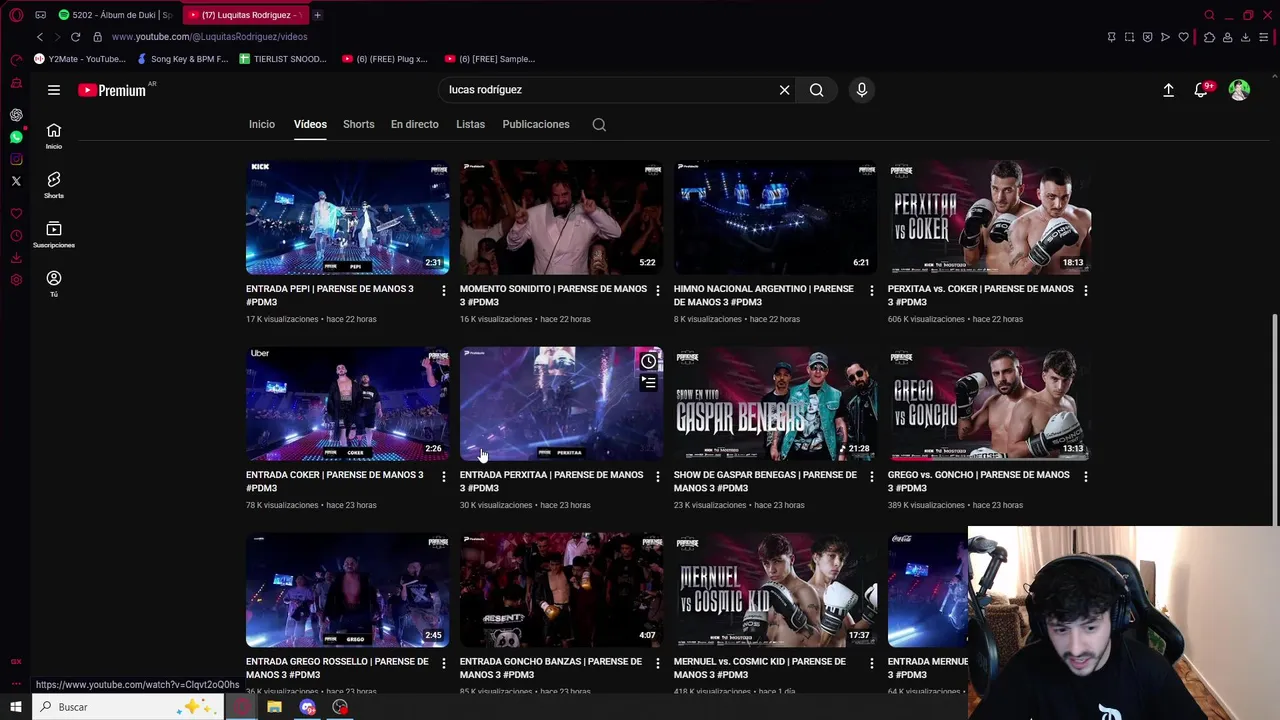Open the YouTube create upload icon
The image size is (1280, 720).
[1168, 90]
